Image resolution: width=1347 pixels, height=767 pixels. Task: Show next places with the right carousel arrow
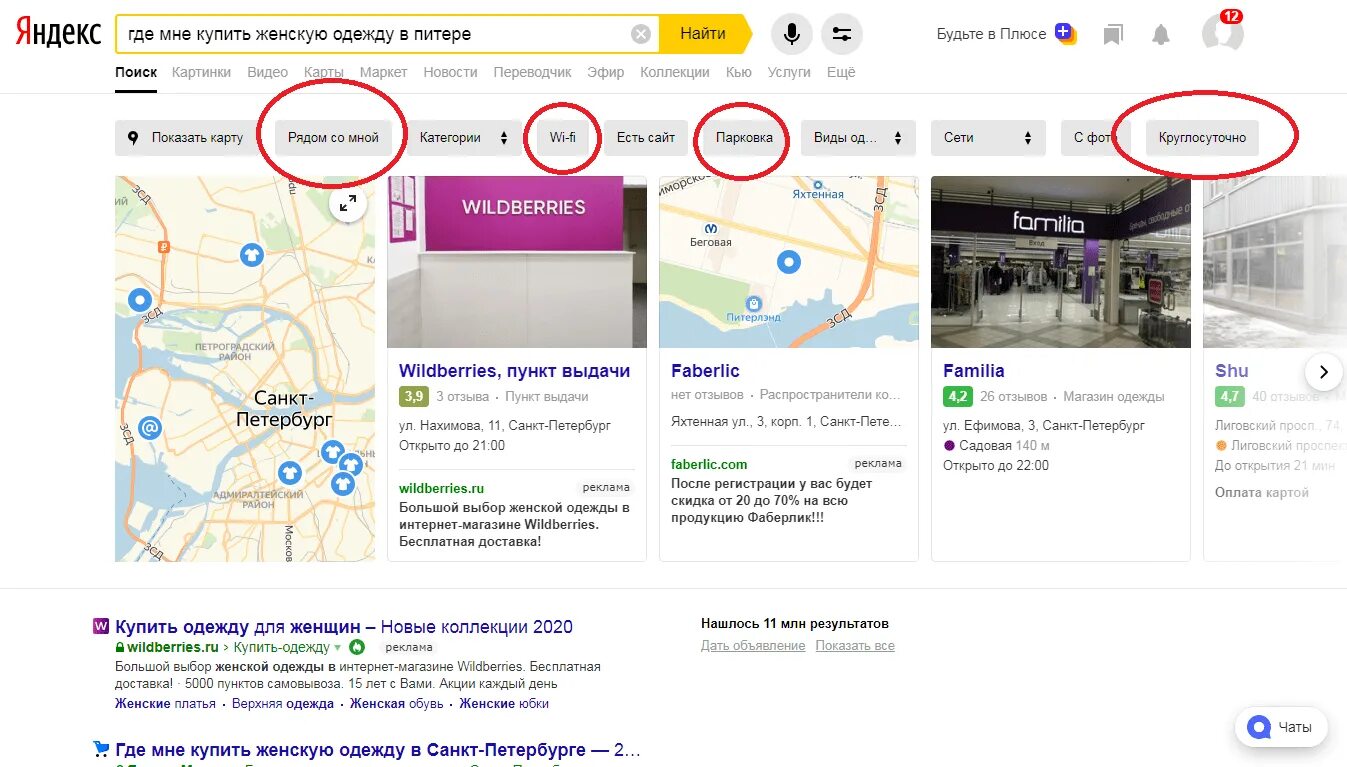click(x=1323, y=372)
